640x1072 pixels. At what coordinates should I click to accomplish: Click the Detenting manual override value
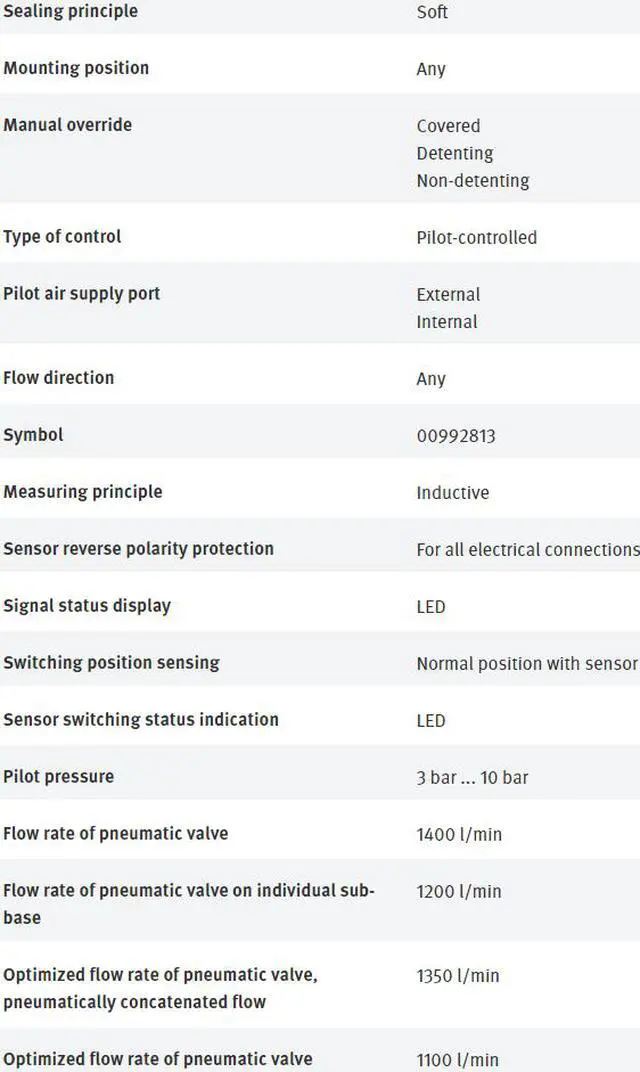point(455,154)
